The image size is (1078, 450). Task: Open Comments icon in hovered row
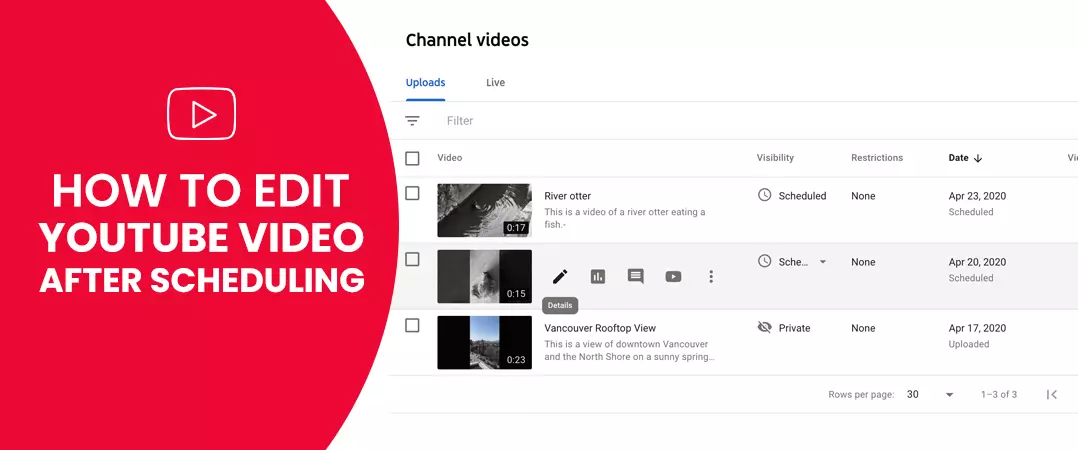click(x=635, y=276)
